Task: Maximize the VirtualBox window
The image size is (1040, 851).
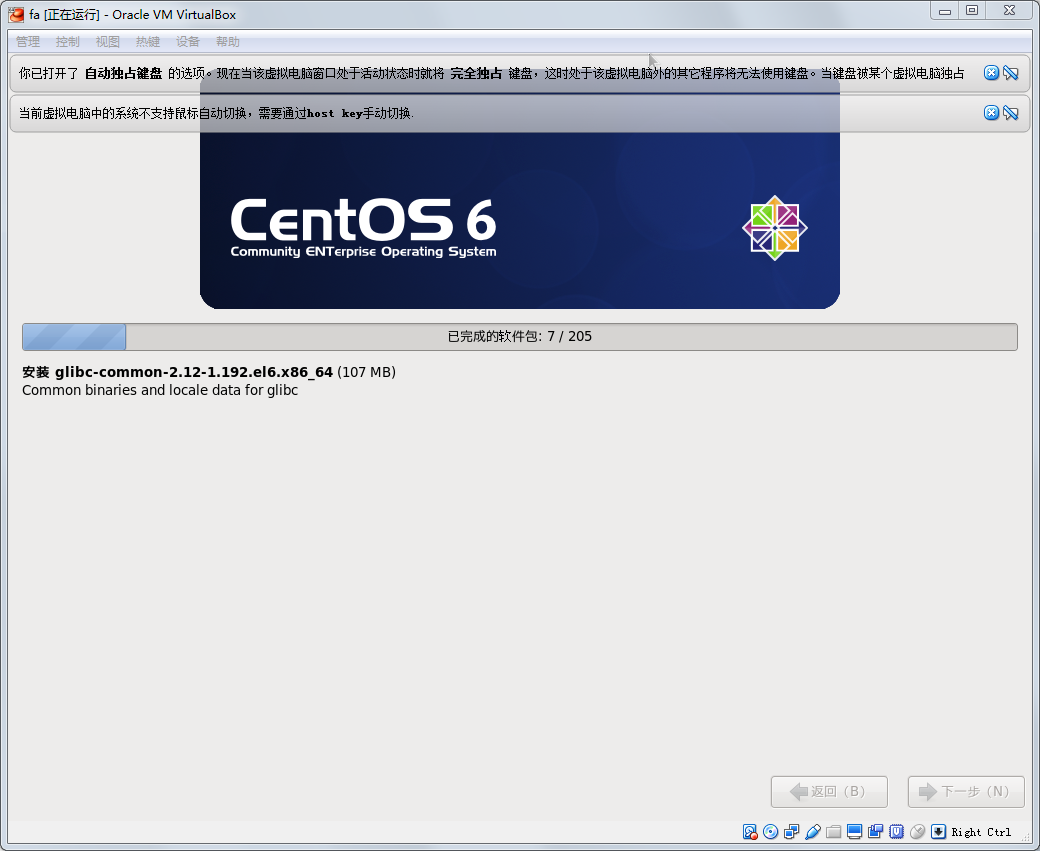Action: tap(972, 11)
